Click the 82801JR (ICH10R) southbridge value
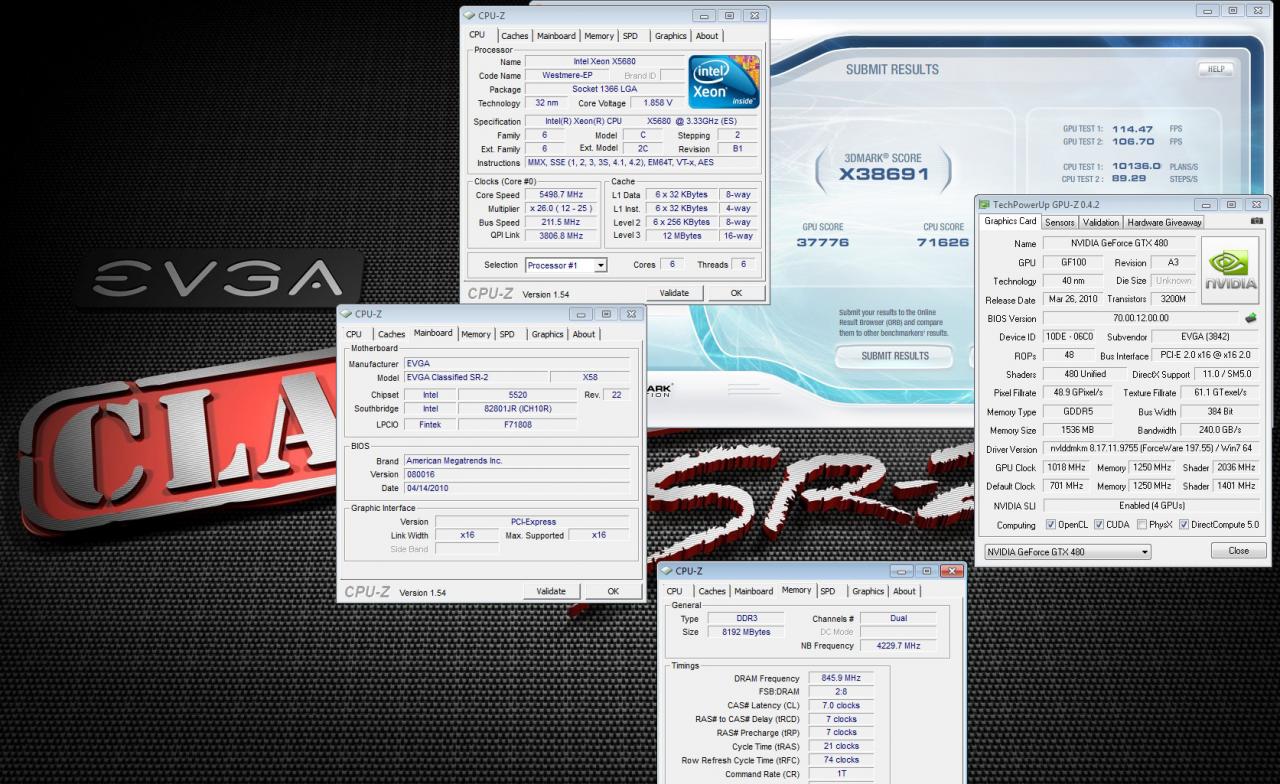 (x=517, y=409)
